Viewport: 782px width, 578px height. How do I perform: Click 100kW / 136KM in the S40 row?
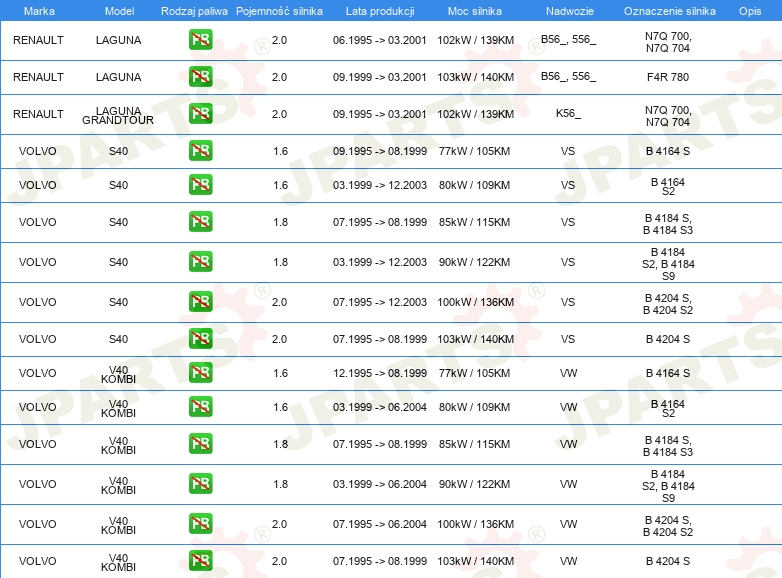coord(475,302)
